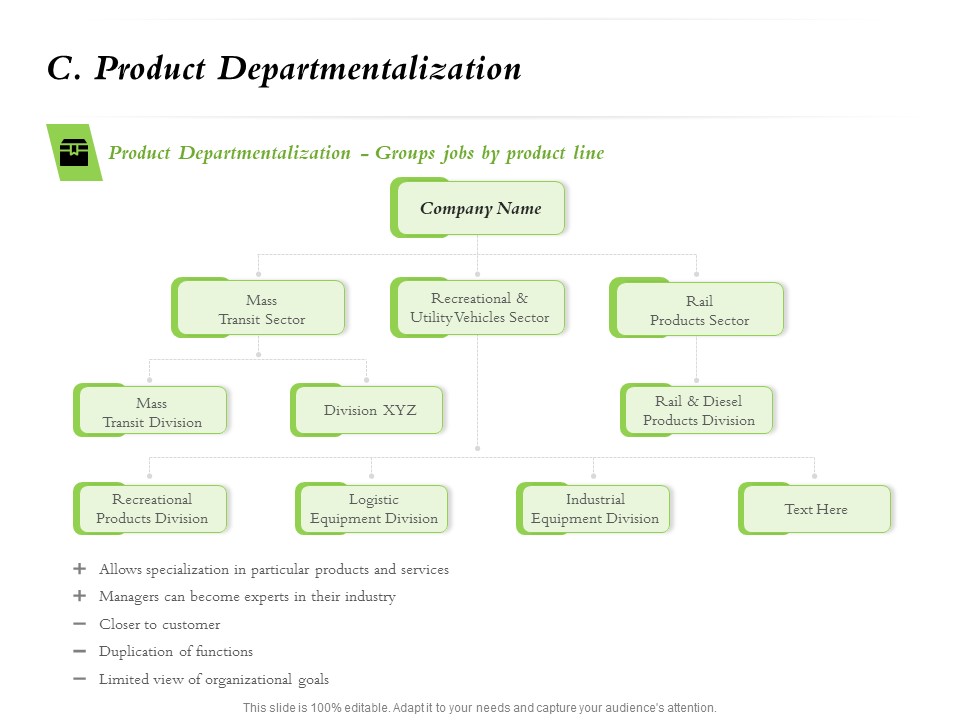960x720 pixels.
Task: Click the footer note This slide is 100% editable
Action: [479, 708]
